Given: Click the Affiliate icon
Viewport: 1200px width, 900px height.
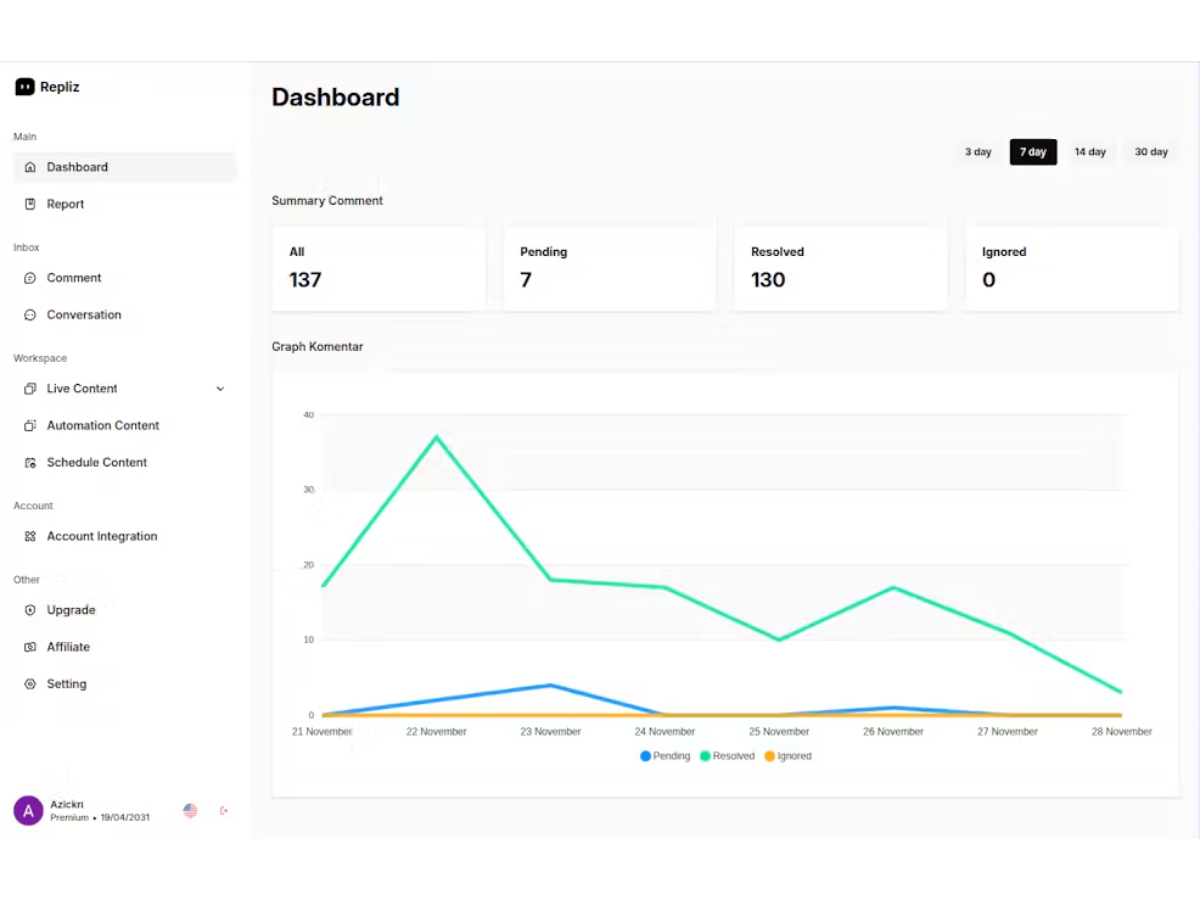Looking at the screenshot, I should pyautogui.click(x=30, y=647).
